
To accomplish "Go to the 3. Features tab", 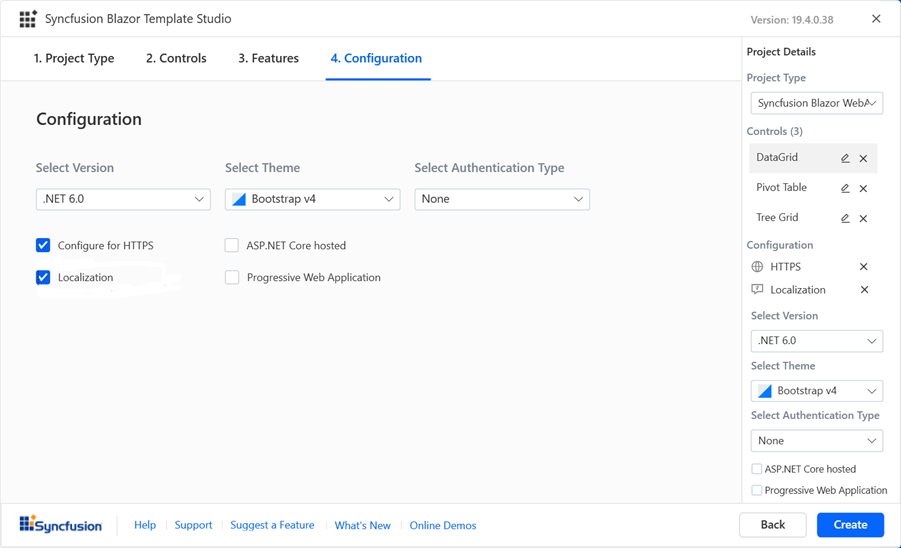I will point(268,58).
